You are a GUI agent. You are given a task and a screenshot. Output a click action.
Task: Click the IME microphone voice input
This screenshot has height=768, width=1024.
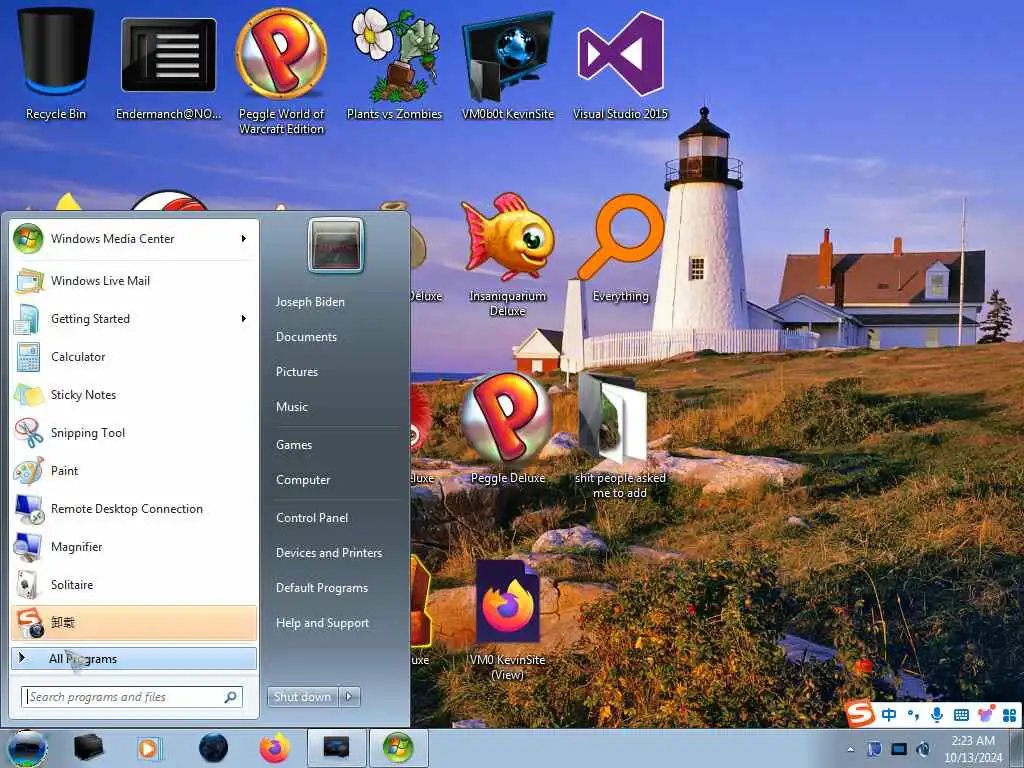coord(936,714)
